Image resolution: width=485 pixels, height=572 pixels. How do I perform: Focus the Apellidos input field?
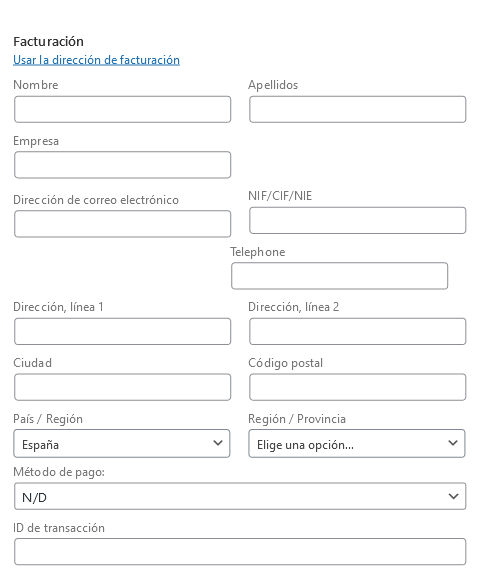point(358,109)
